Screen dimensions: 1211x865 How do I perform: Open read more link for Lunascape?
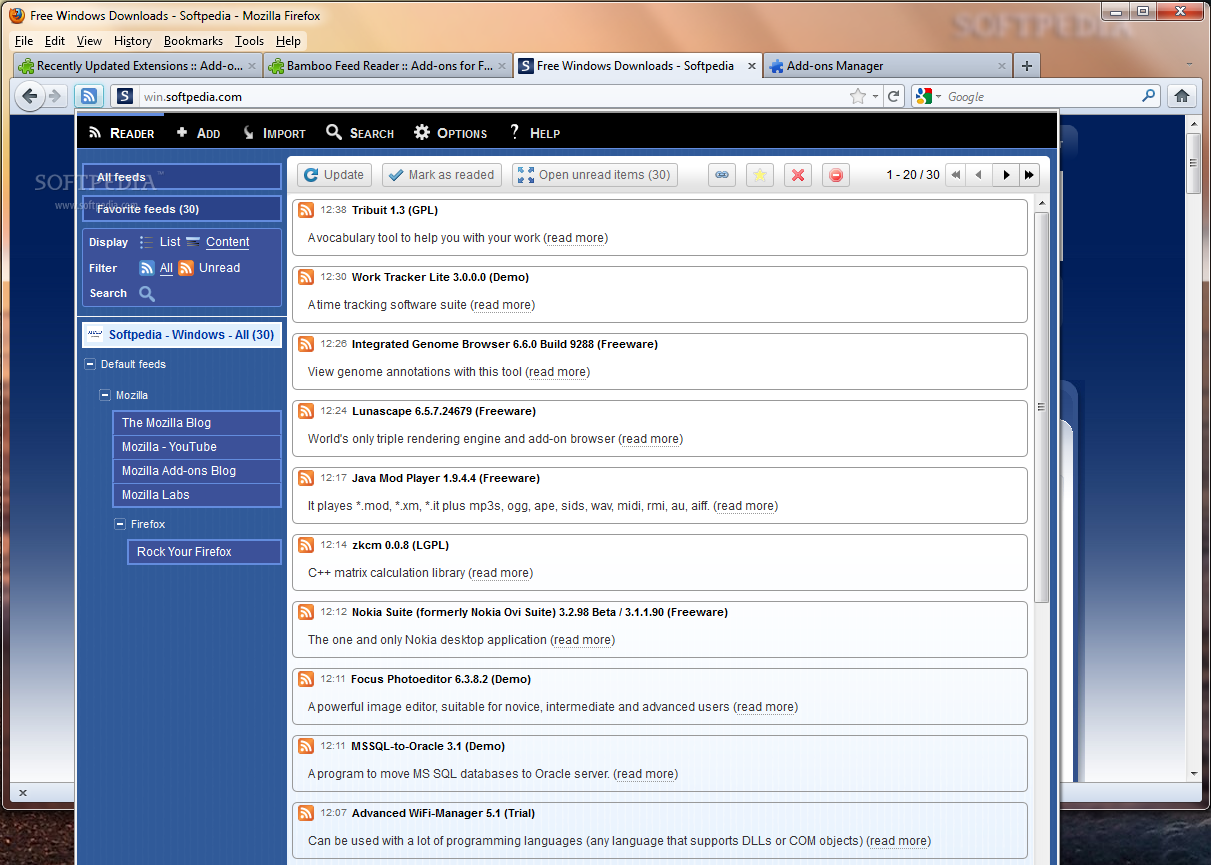pos(650,439)
